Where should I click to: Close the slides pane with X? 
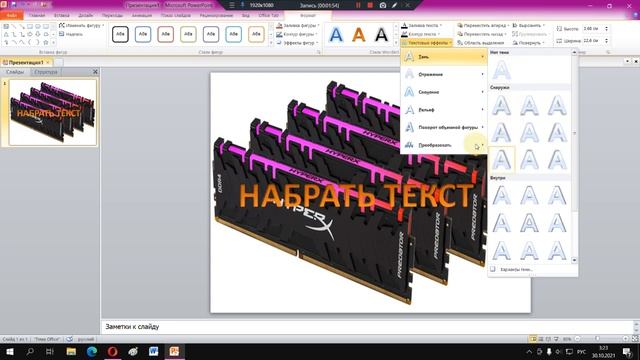(x=95, y=72)
